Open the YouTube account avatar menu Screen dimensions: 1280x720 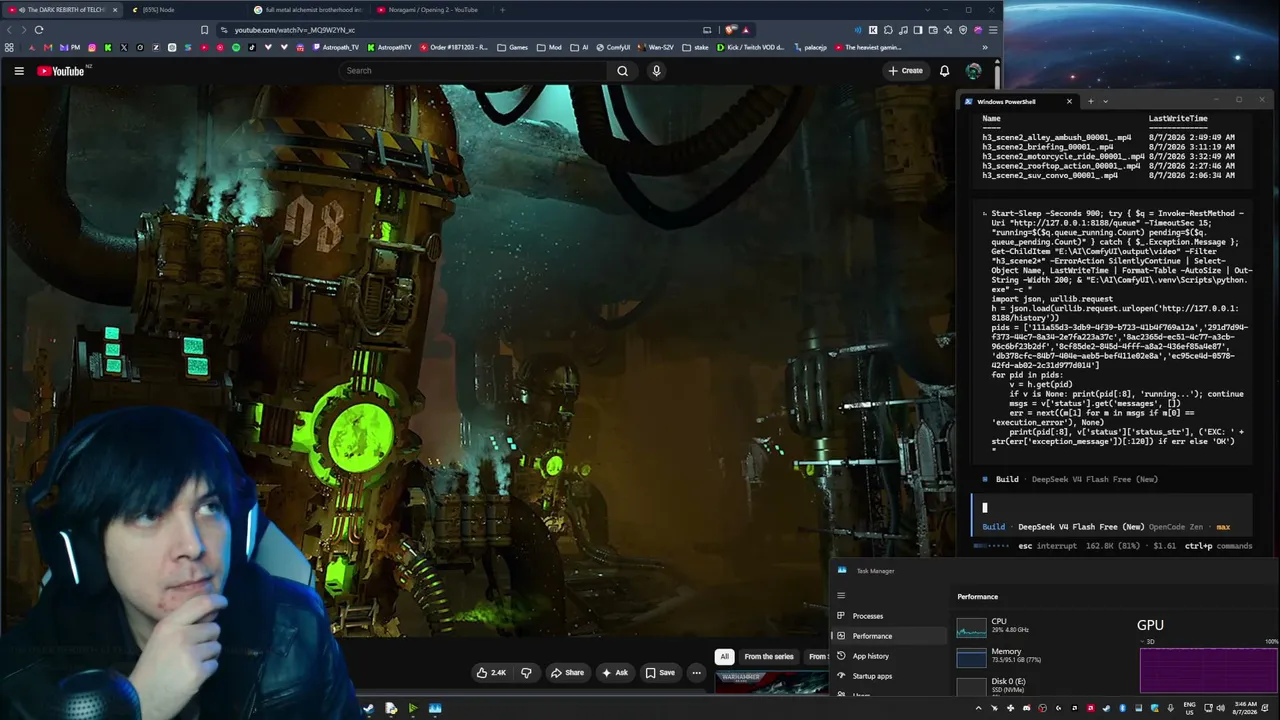(x=973, y=71)
